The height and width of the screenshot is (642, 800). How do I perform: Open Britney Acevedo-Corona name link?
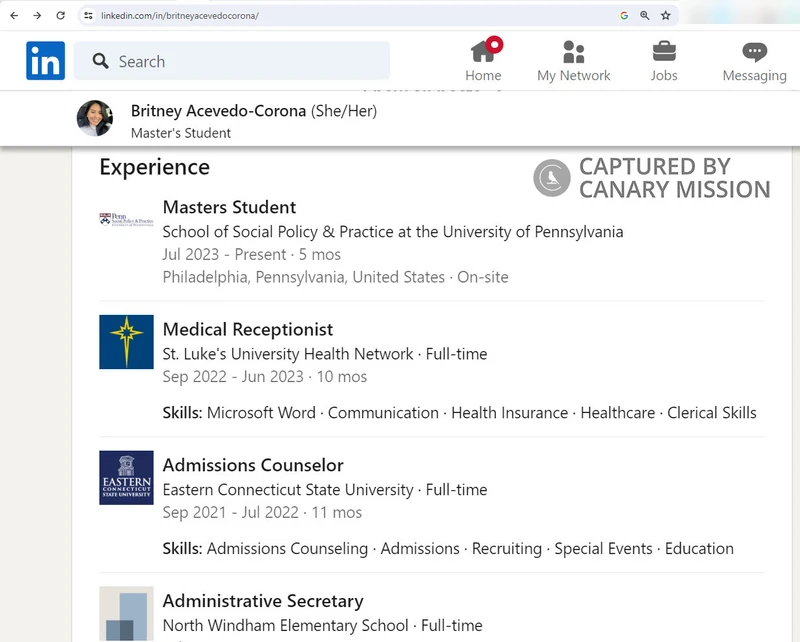[x=218, y=111]
